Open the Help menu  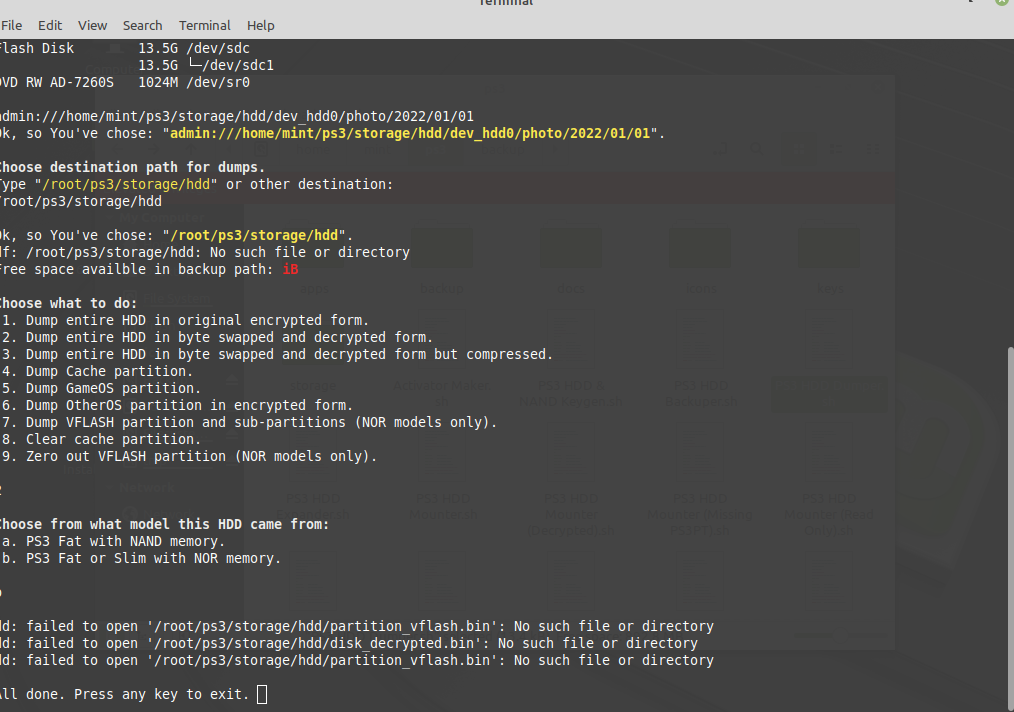(261, 25)
